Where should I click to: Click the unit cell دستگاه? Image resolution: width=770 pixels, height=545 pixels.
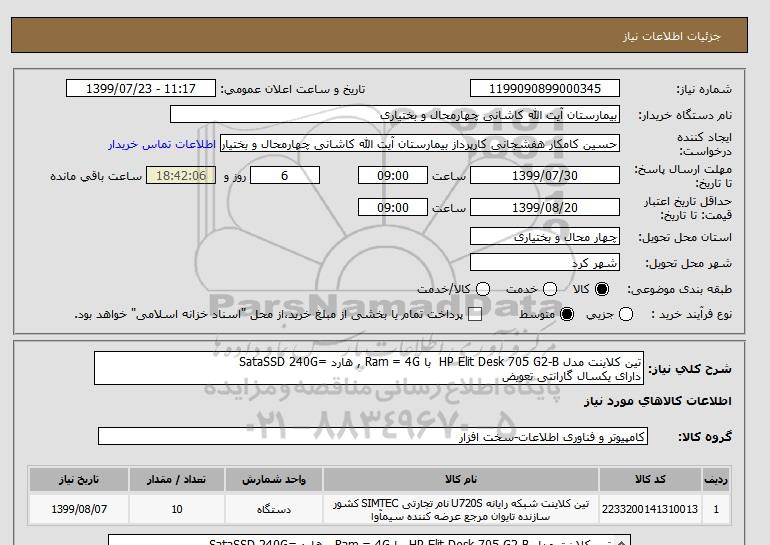(x=274, y=509)
